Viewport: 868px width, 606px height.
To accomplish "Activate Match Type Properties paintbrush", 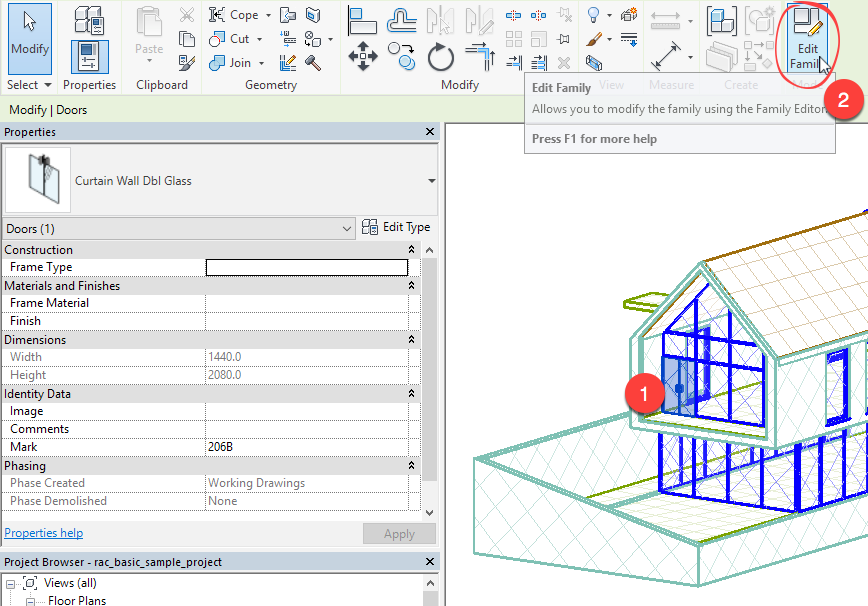I will click(187, 63).
